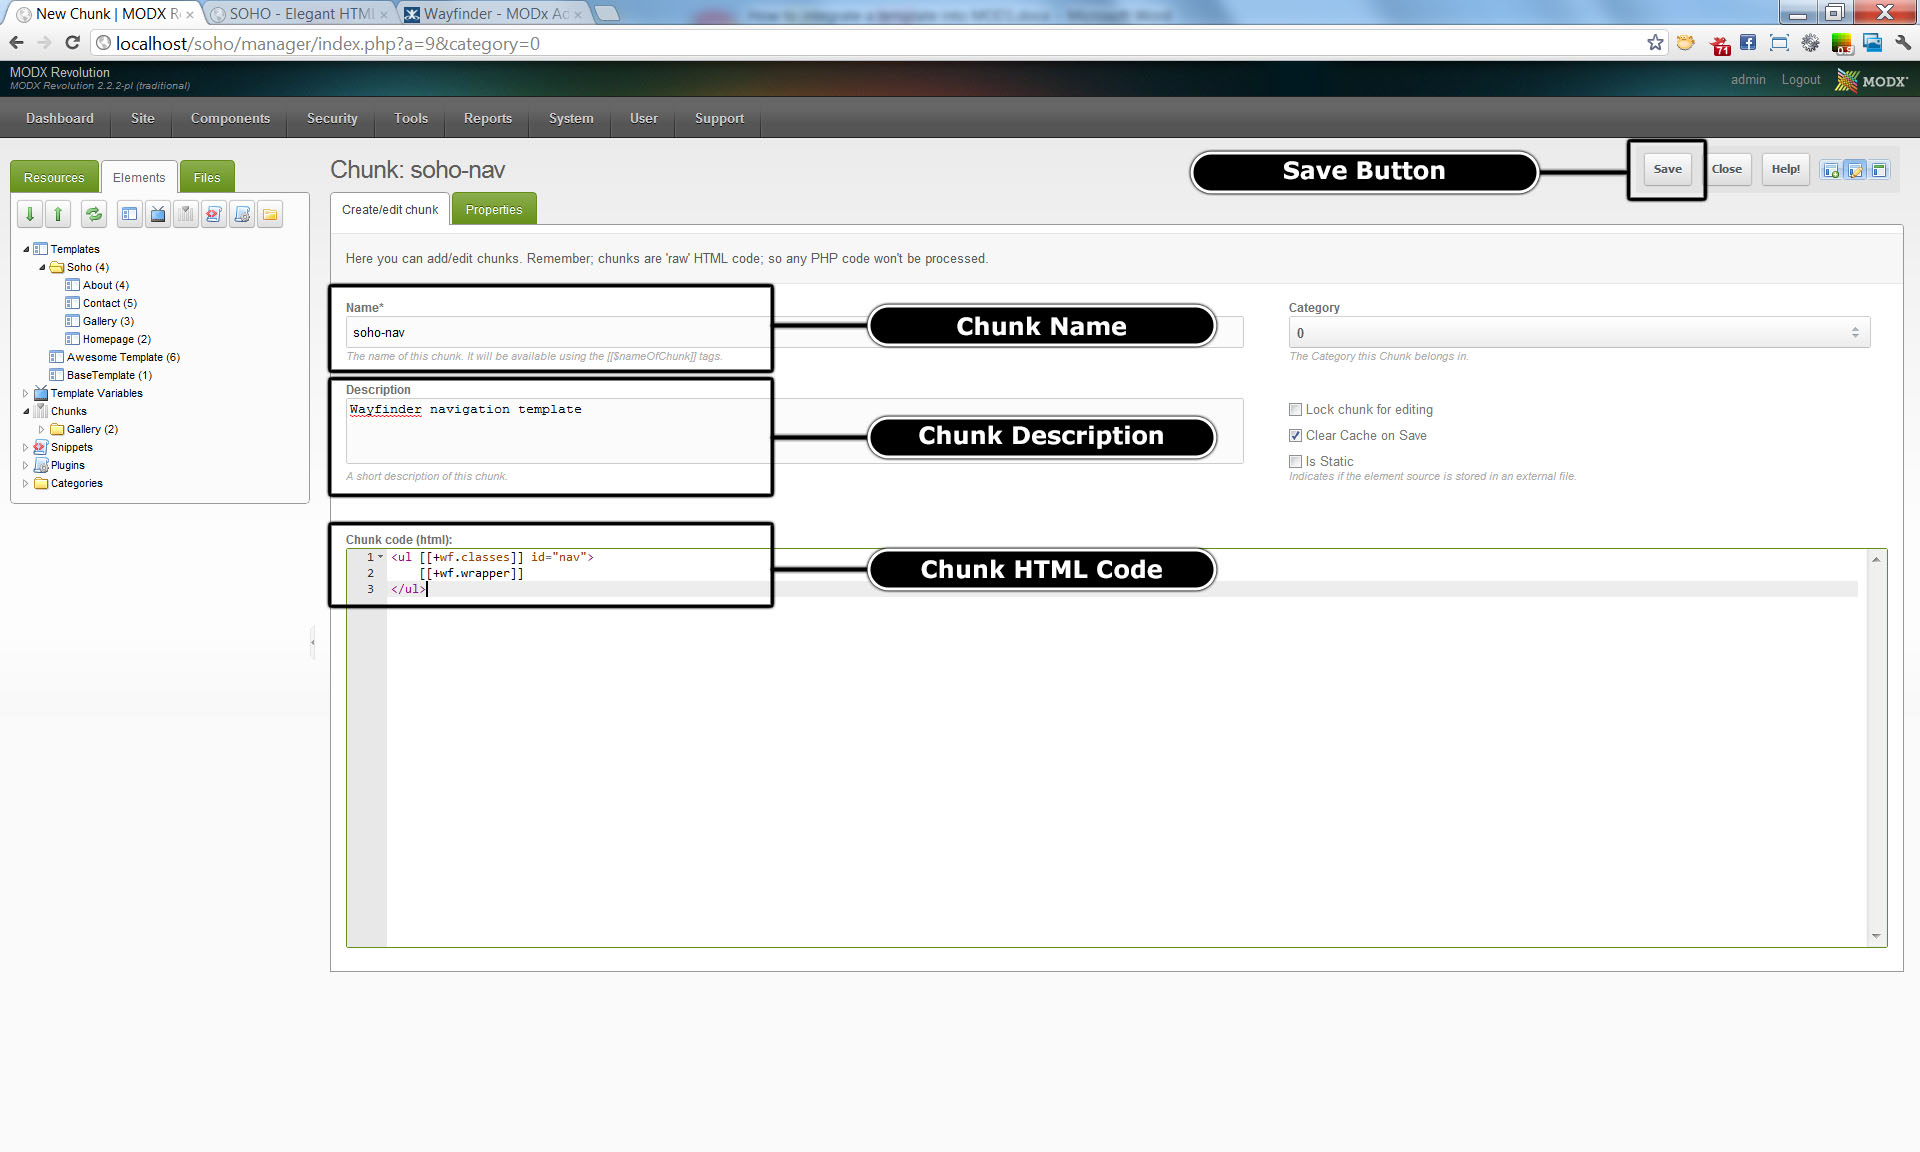Refresh the element tree
Viewport: 1920px width, 1152px height.
94,214
